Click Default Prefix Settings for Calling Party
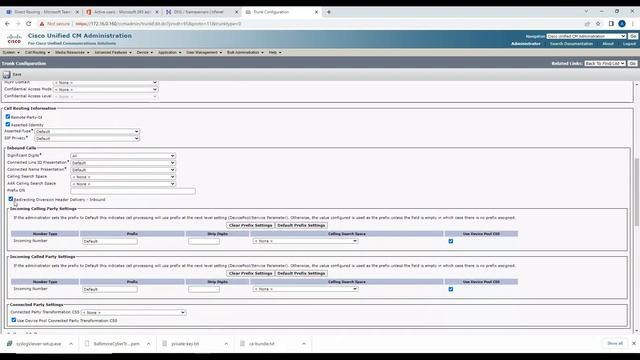 click(301, 225)
